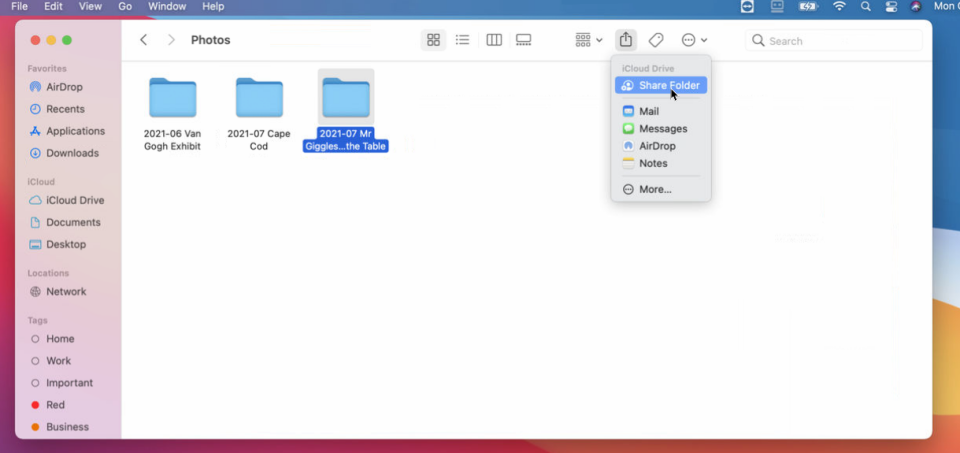This screenshot has height=453, width=960.
Task: Switch Finder to gallery view
Action: [524, 40]
